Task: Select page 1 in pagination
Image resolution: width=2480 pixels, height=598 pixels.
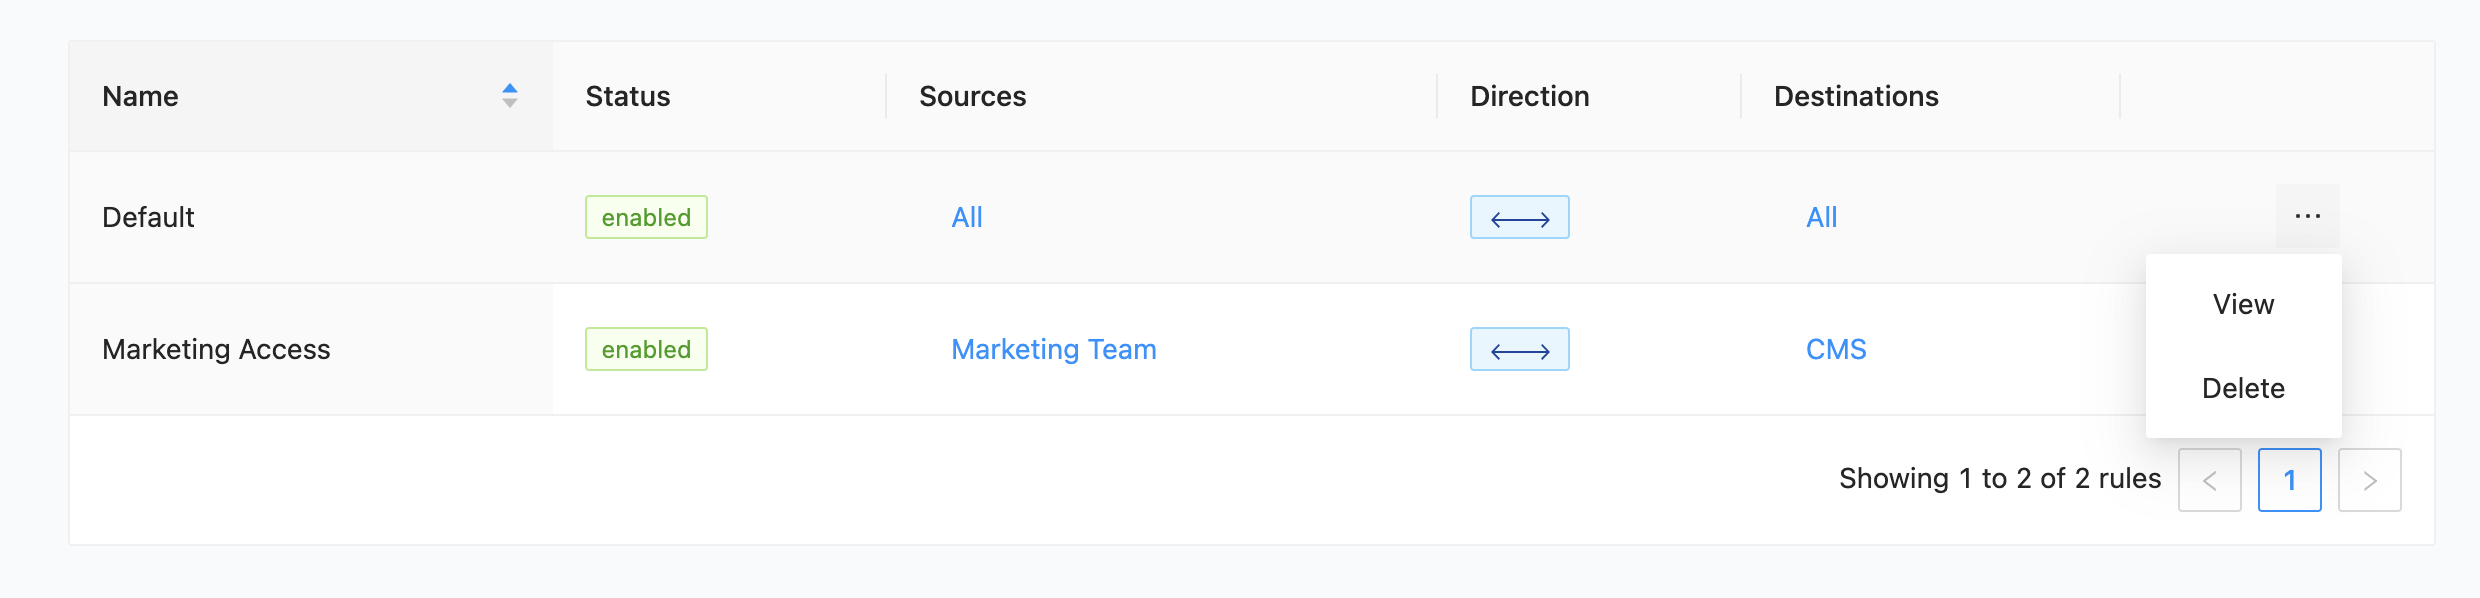Action: click(x=2289, y=481)
